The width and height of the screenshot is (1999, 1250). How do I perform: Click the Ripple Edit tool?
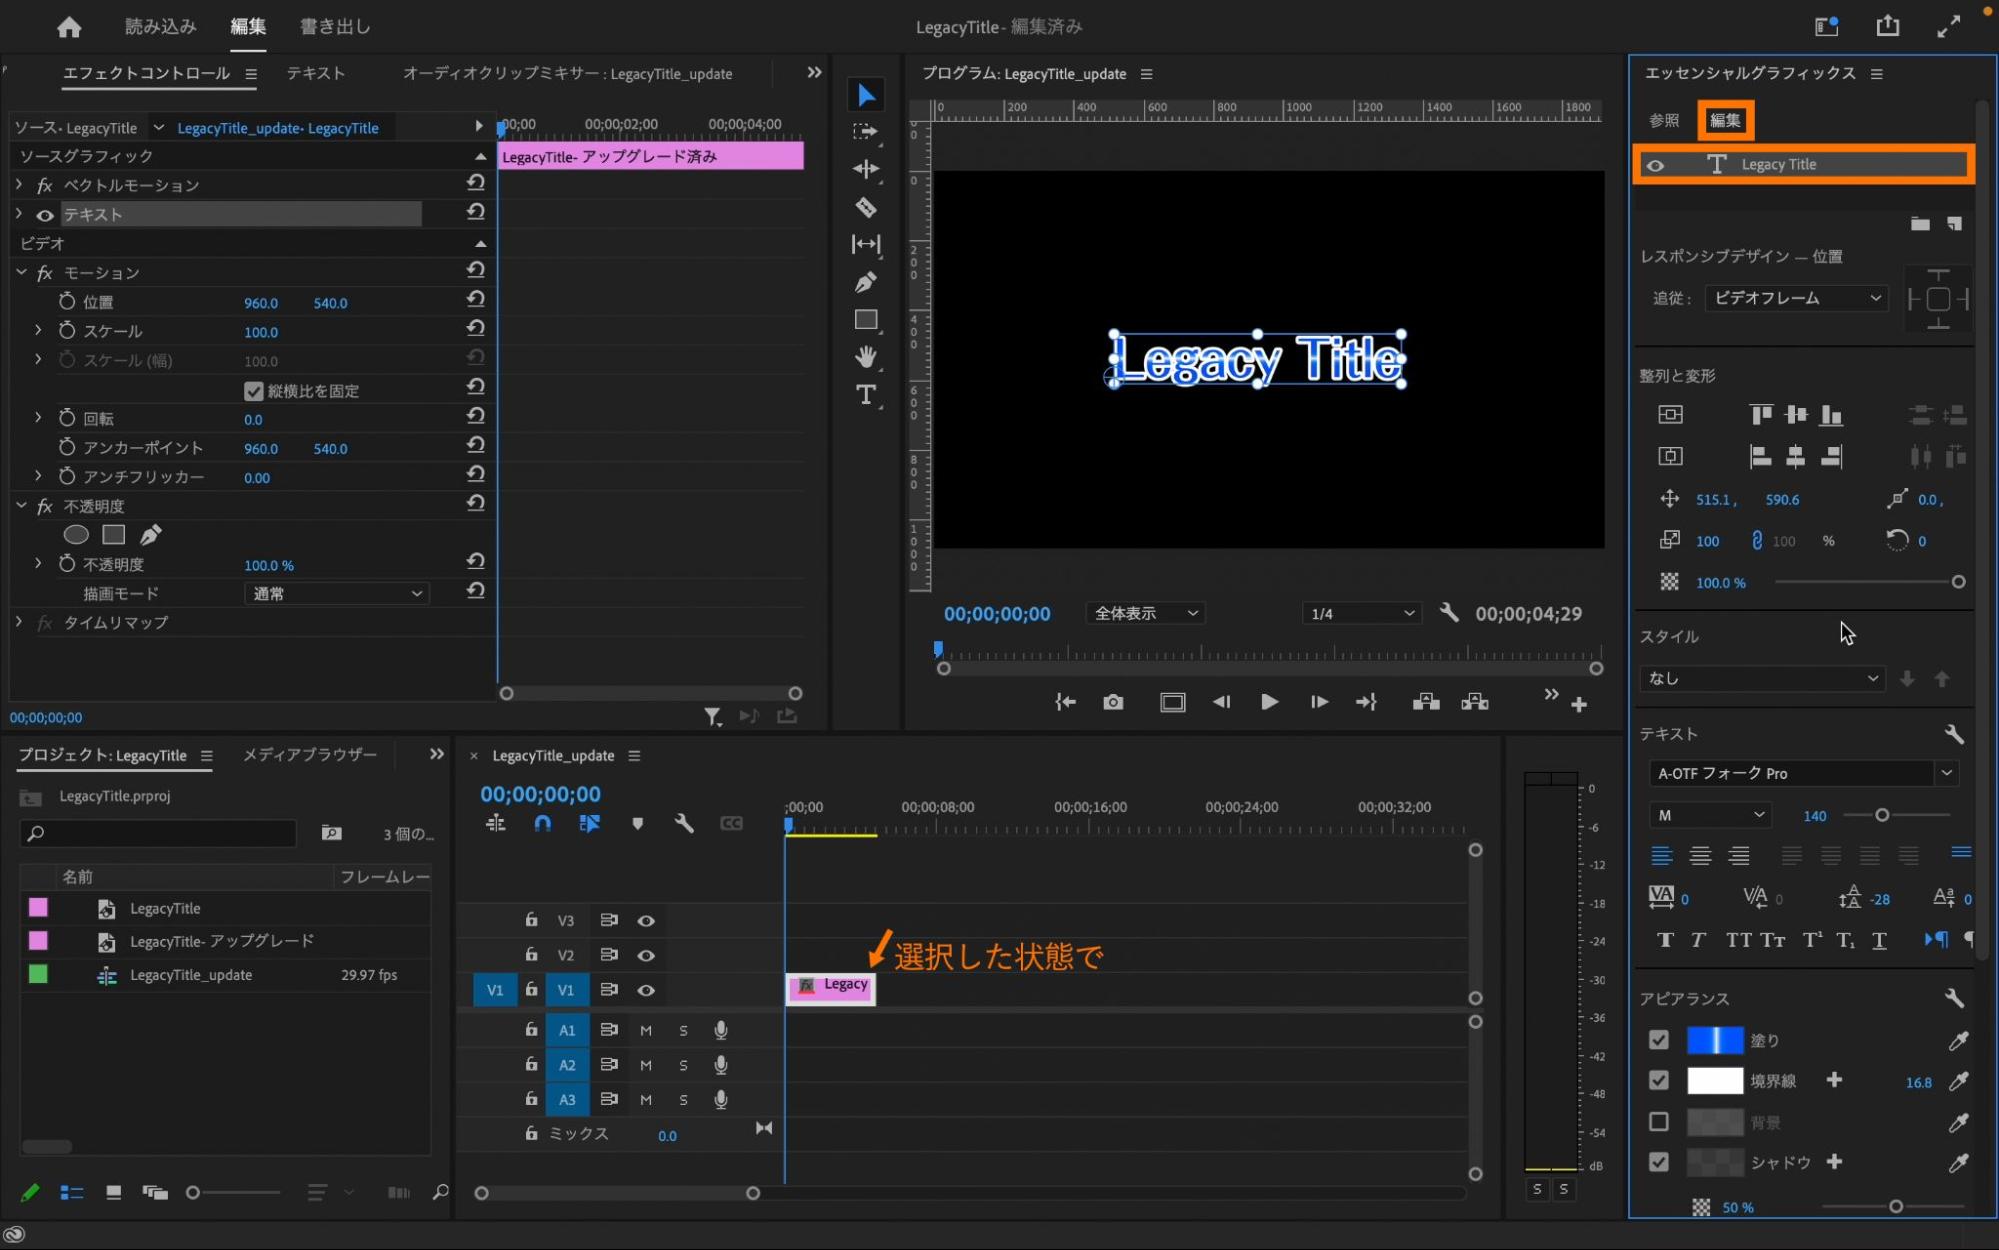point(866,169)
